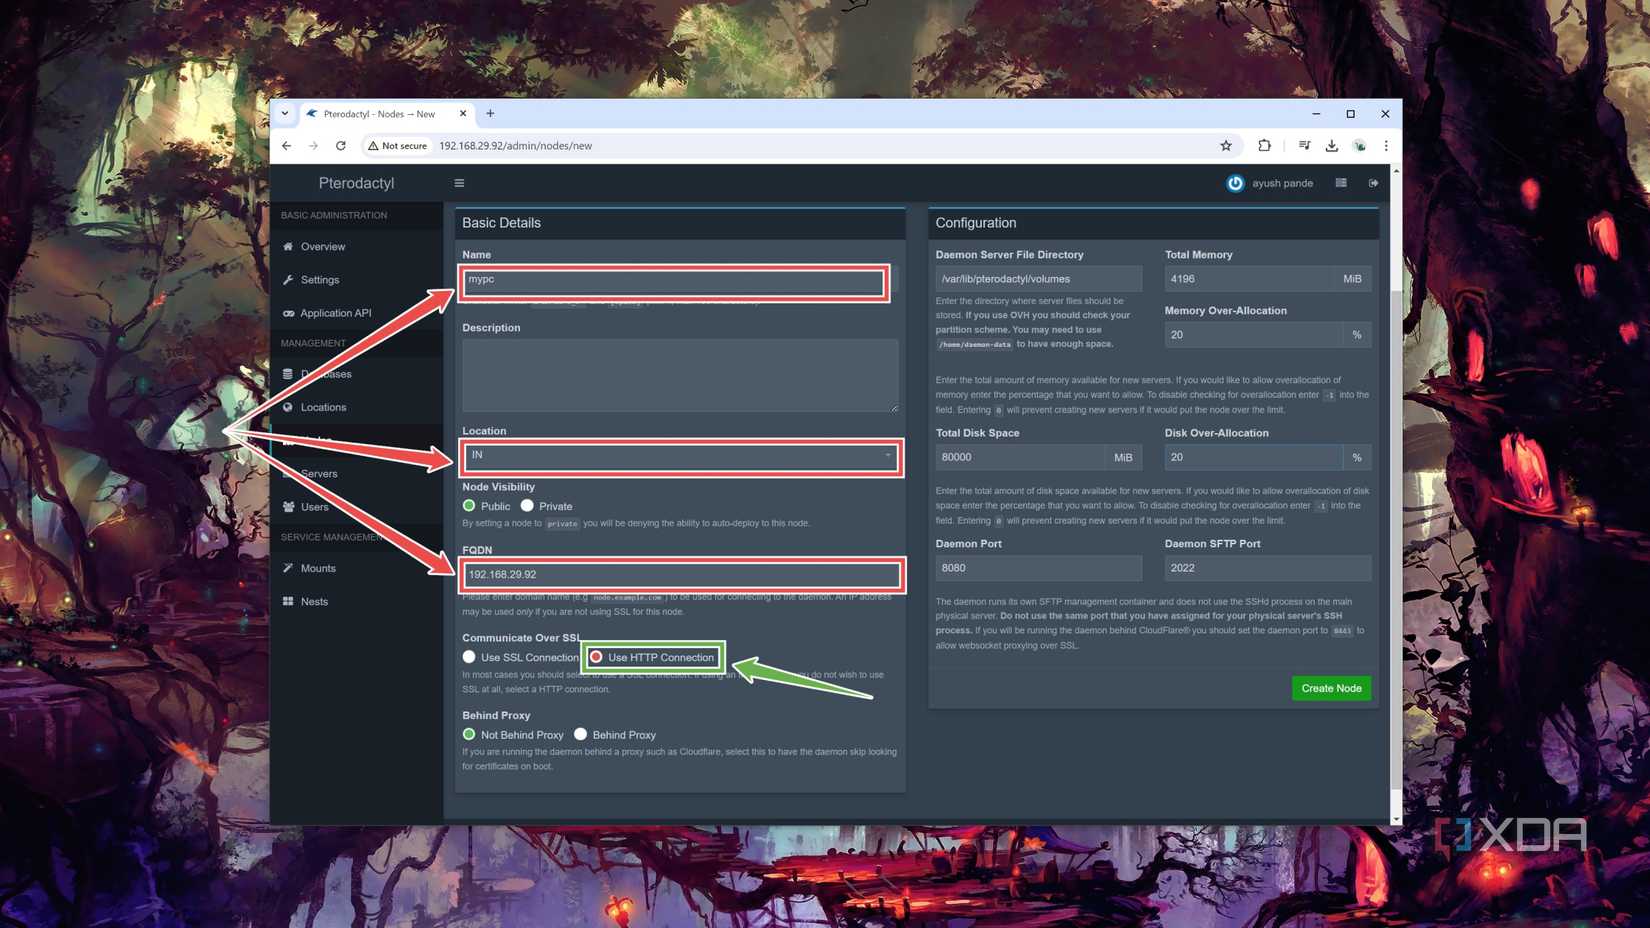Click the Name input field
This screenshot has height=928, width=1650.
pyautogui.click(x=673, y=280)
